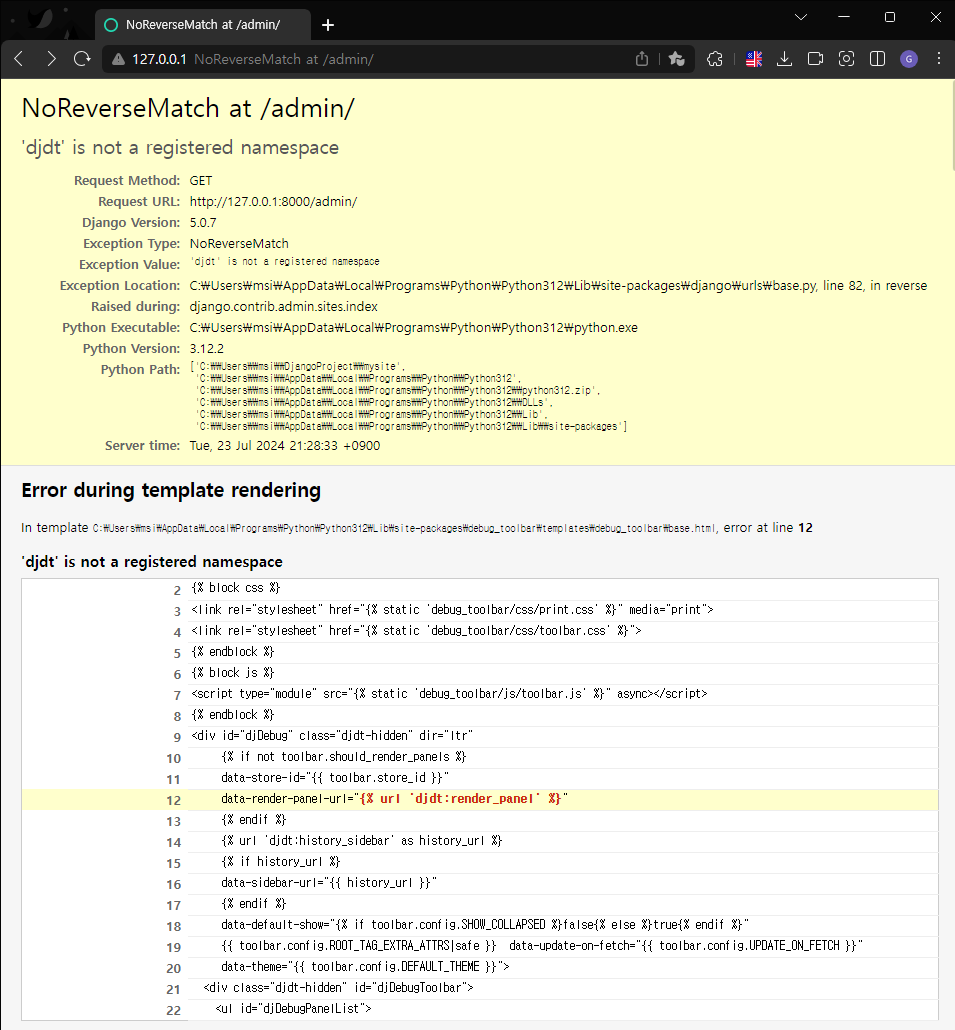Click the not-secure warning icon

point(118,59)
